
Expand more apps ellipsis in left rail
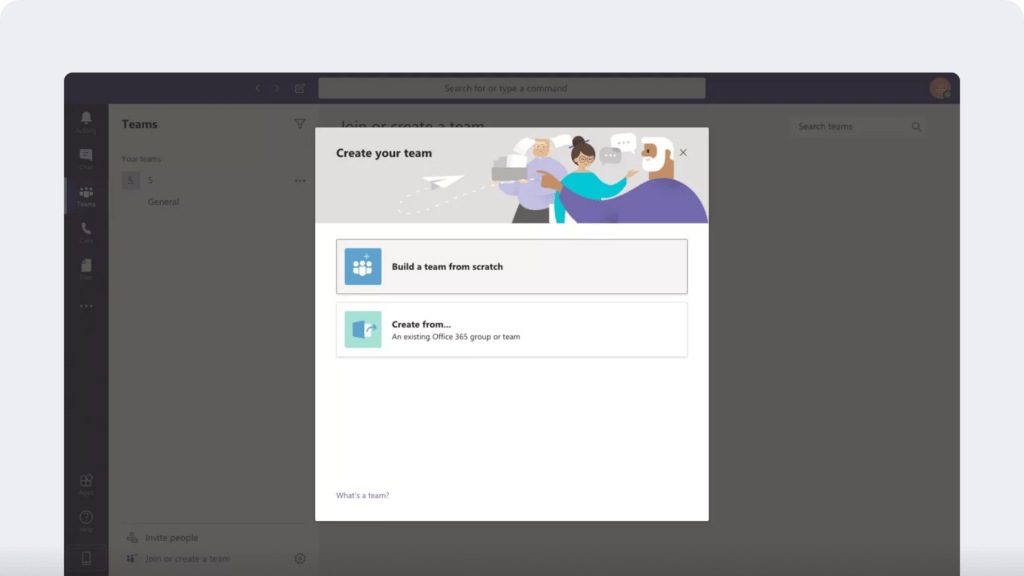click(86, 306)
